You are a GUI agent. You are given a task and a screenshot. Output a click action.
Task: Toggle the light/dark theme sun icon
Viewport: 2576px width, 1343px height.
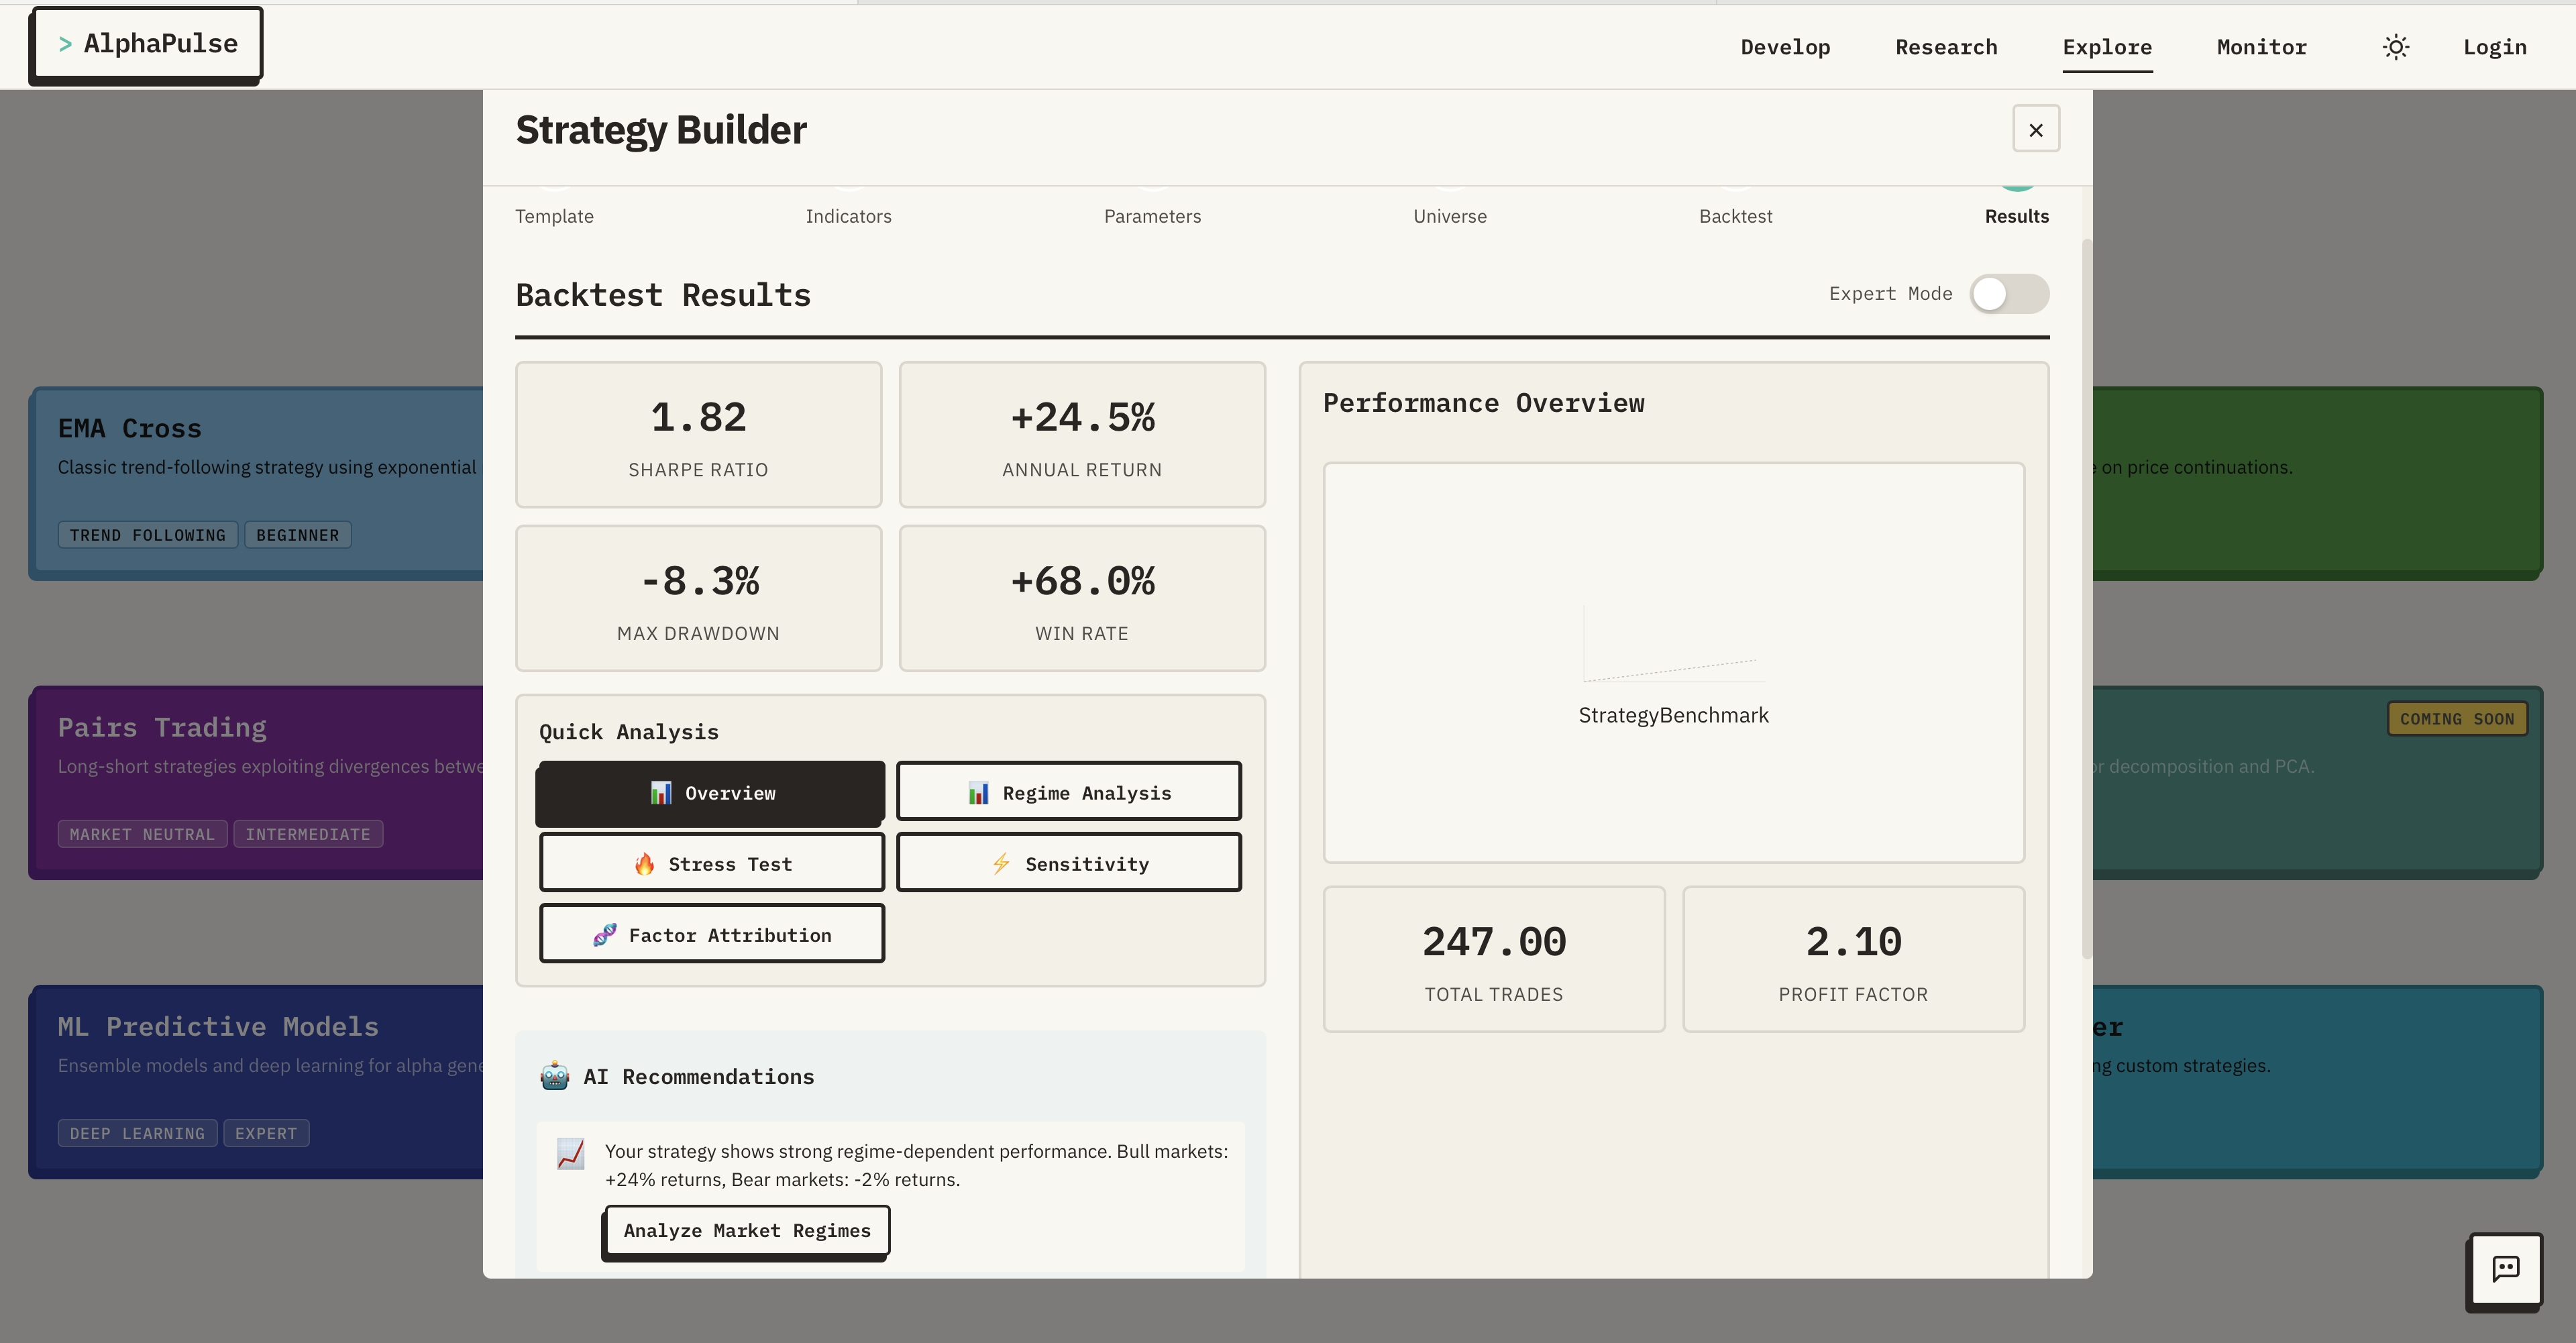[2395, 47]
